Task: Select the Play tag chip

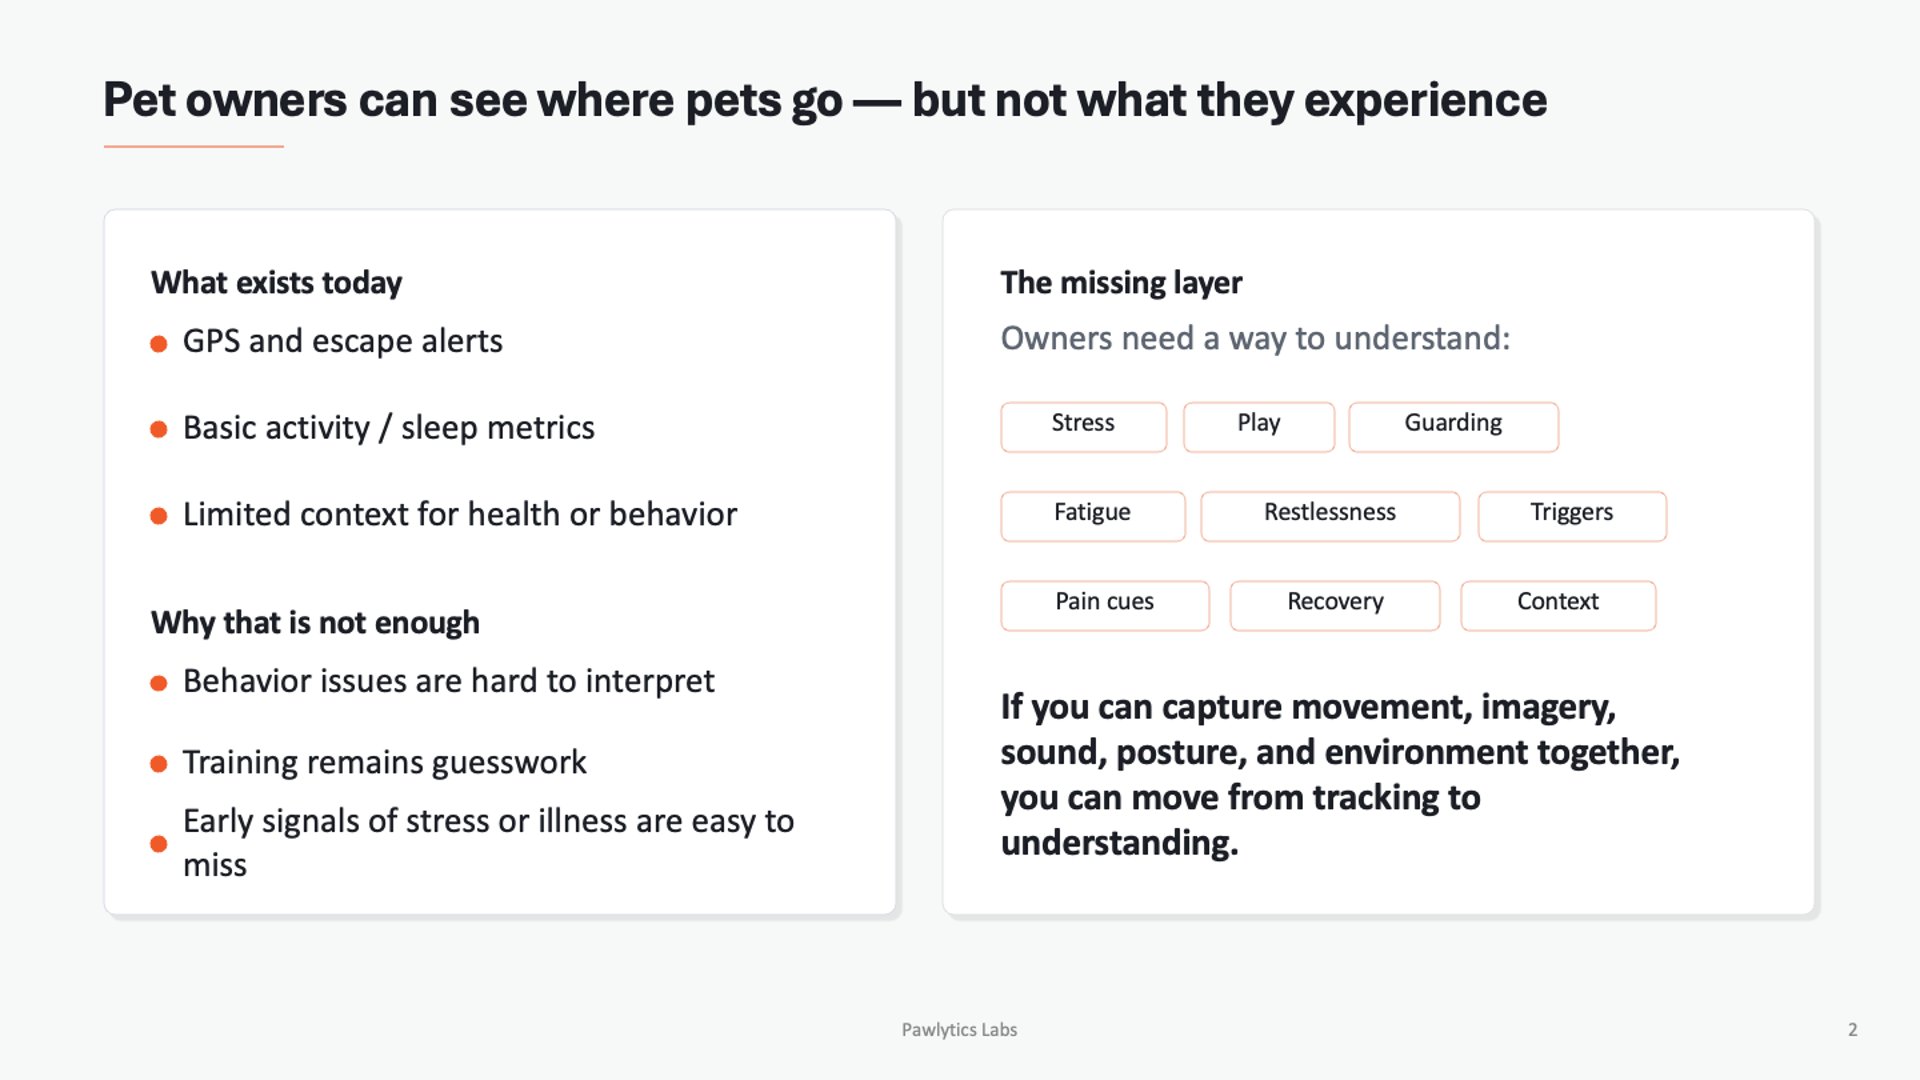Action: tap(1258, 427)
